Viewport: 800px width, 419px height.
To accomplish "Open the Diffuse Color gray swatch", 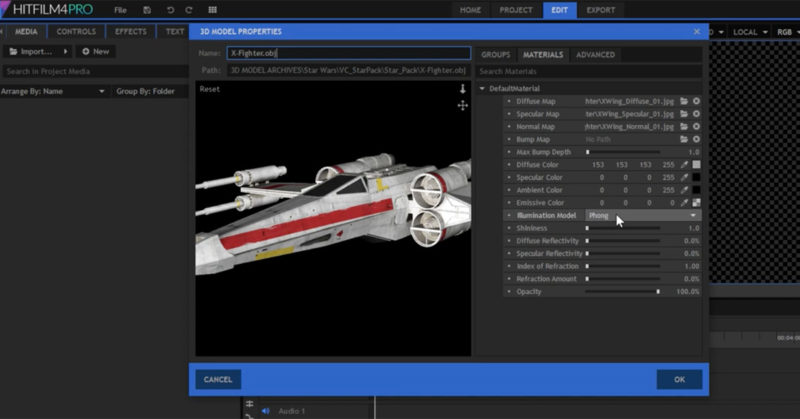I will point(696,164).
